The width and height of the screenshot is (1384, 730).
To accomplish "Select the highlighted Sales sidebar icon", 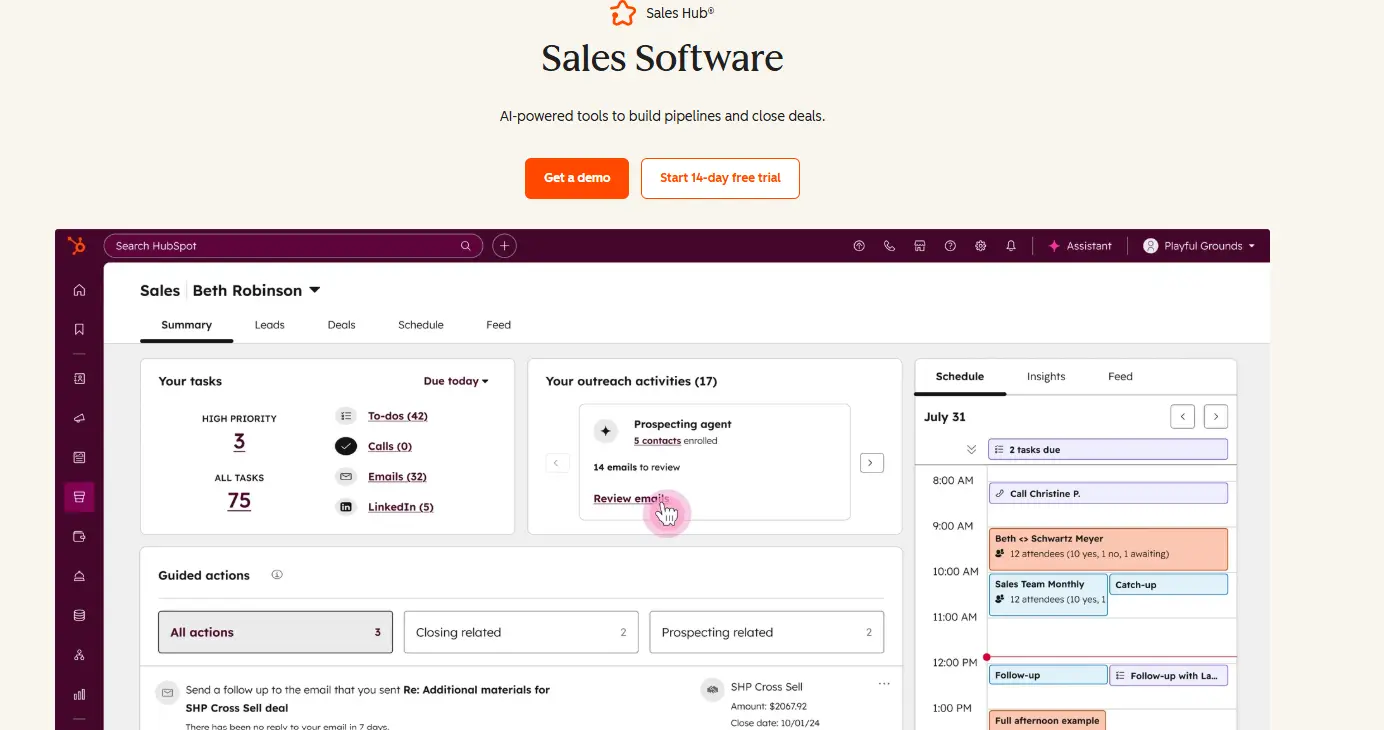I will (x=79, y=497).
